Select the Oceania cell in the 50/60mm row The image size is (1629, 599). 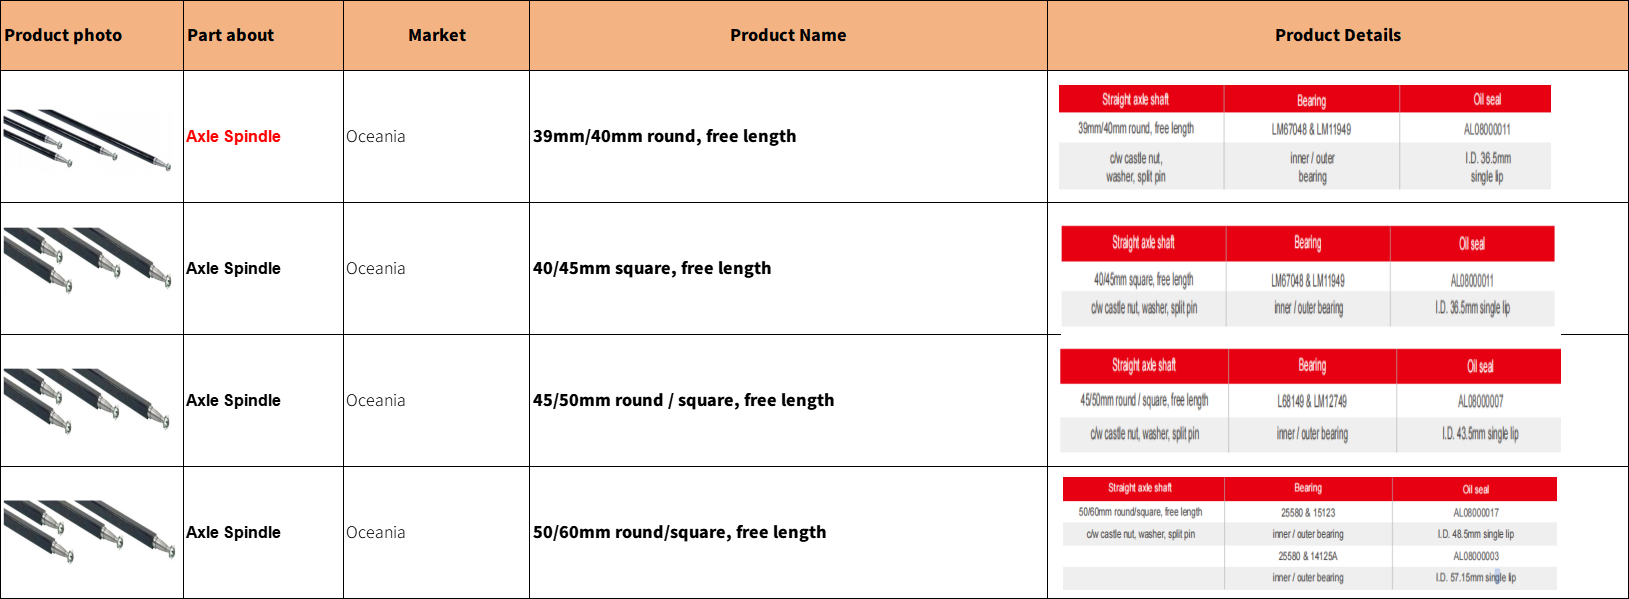click(376, 532)
